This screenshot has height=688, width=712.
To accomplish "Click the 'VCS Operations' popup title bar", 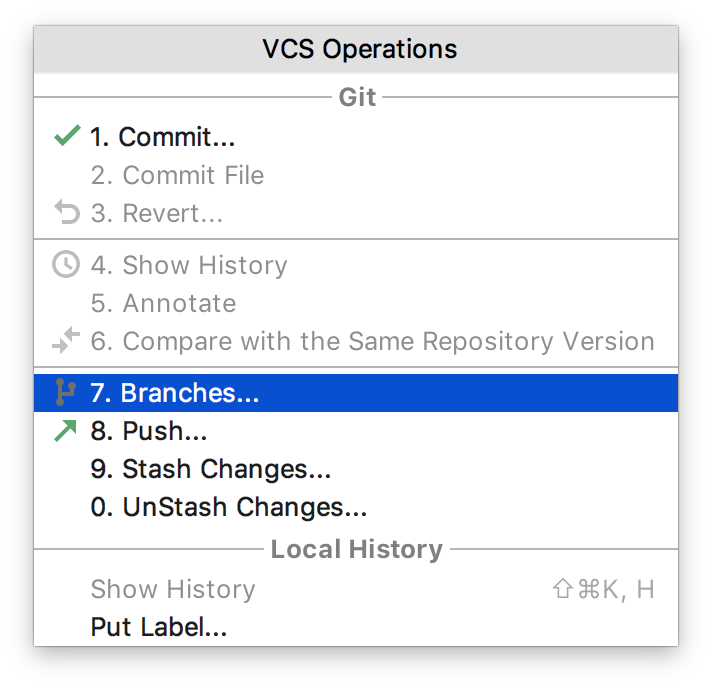I will click(x=356, y=49).
